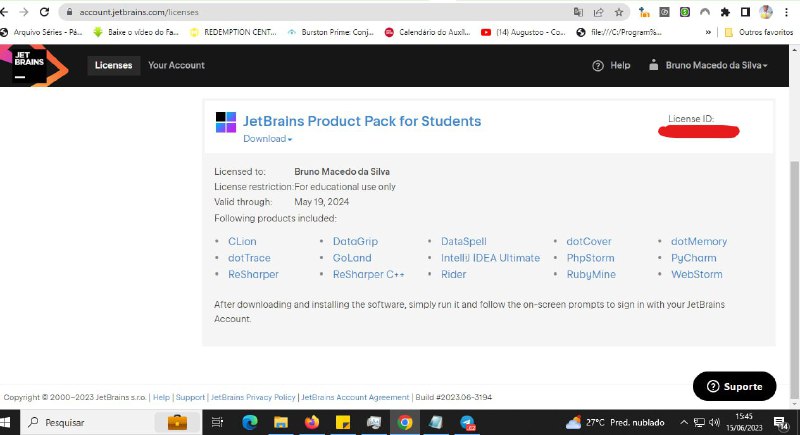Reload the page with the refresh icon

[x=44, y=12]
